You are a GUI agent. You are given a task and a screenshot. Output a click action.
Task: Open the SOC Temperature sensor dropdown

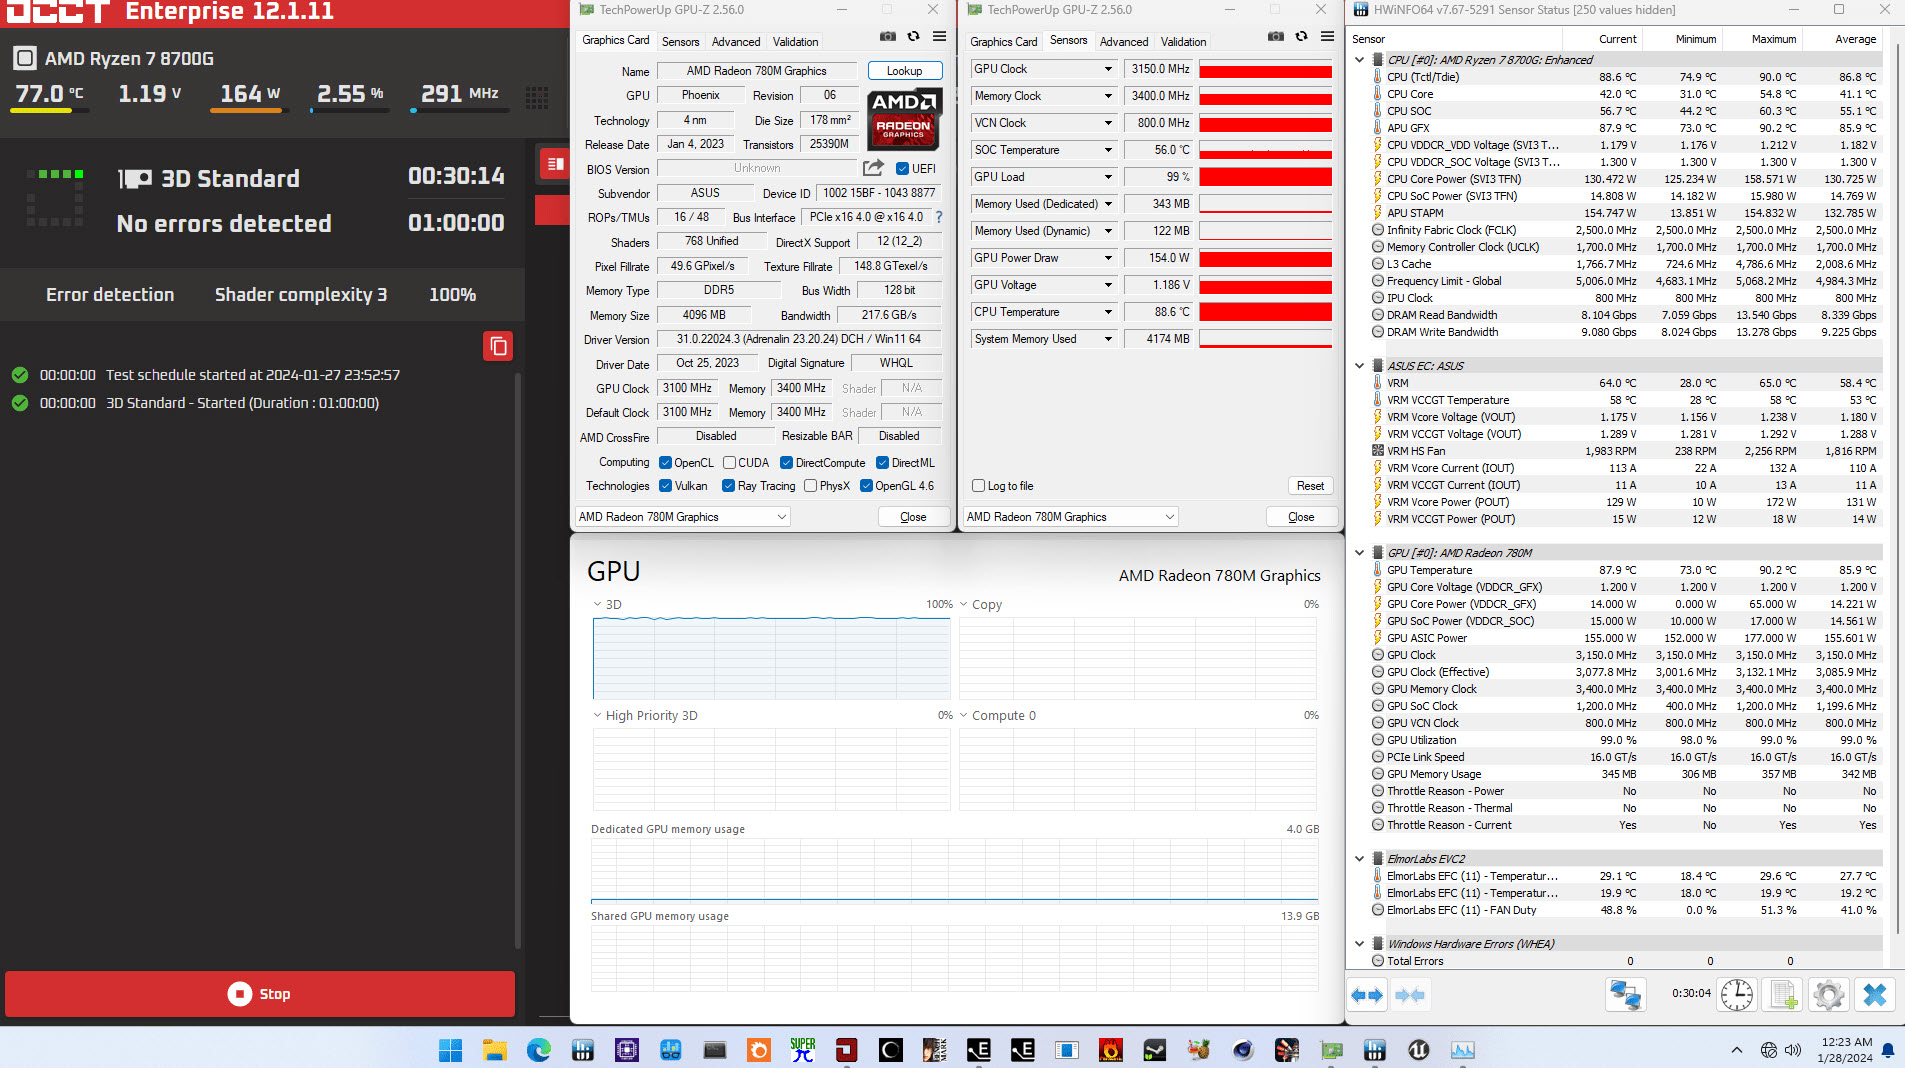click(1108, 150)
